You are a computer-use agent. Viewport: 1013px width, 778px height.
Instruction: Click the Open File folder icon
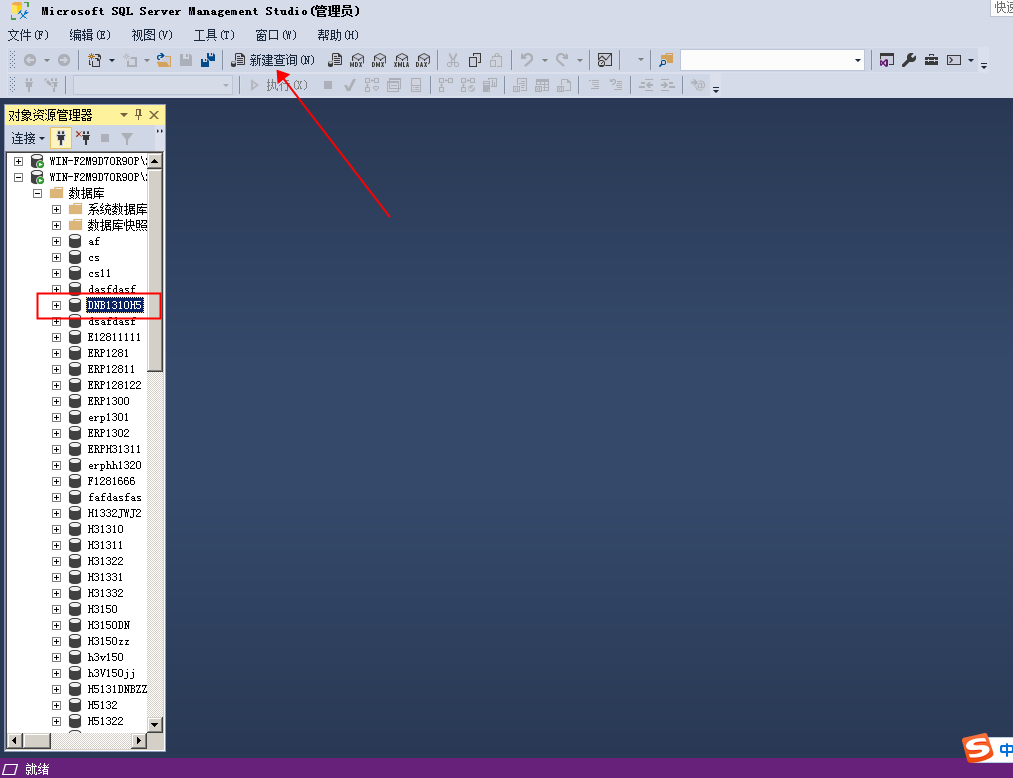coord(164,61)
